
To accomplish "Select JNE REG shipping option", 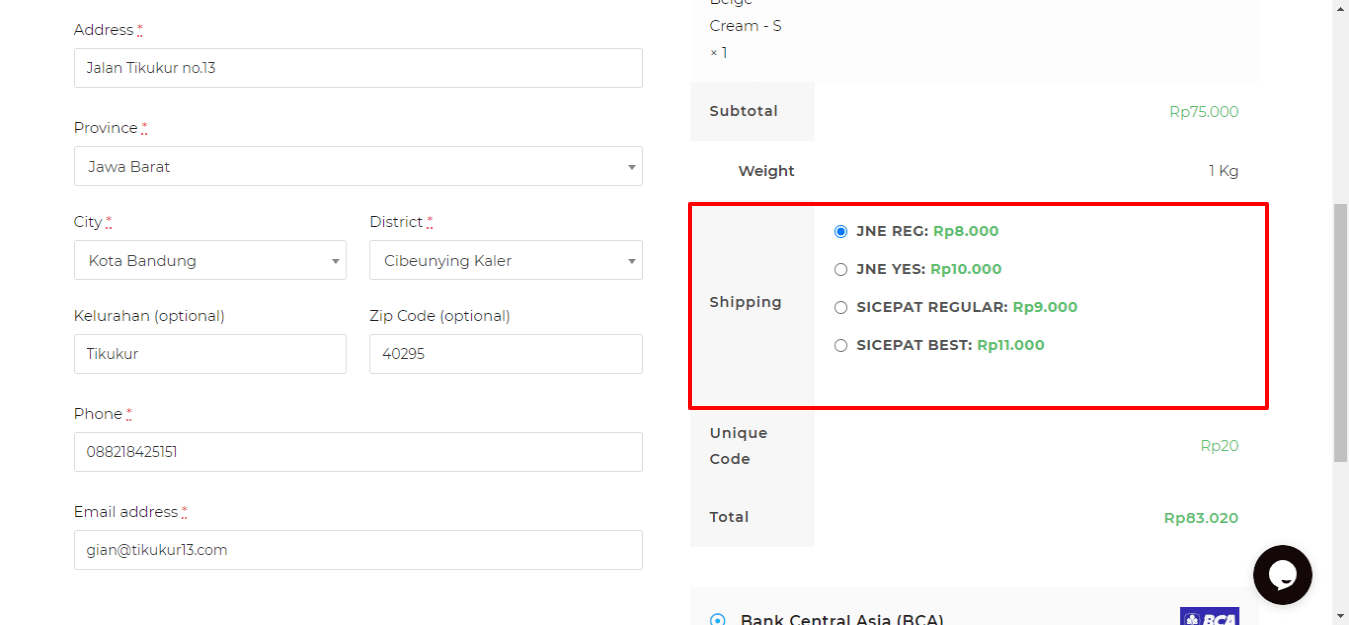I will coord(841,231).
